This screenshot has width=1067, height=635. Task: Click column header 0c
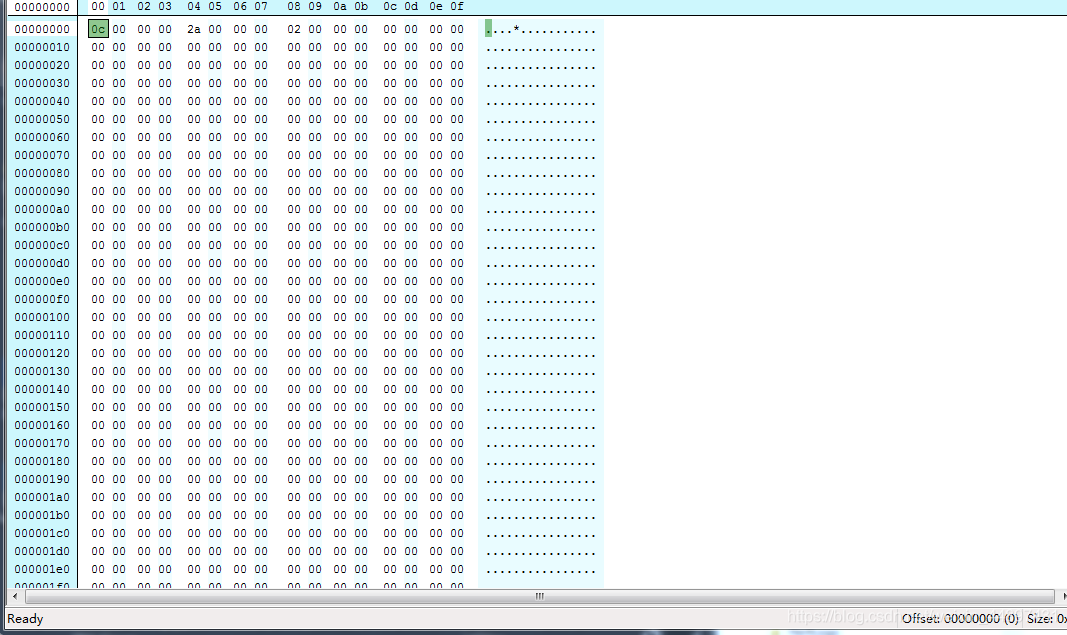pyautogui.click(x=390, y=6)
